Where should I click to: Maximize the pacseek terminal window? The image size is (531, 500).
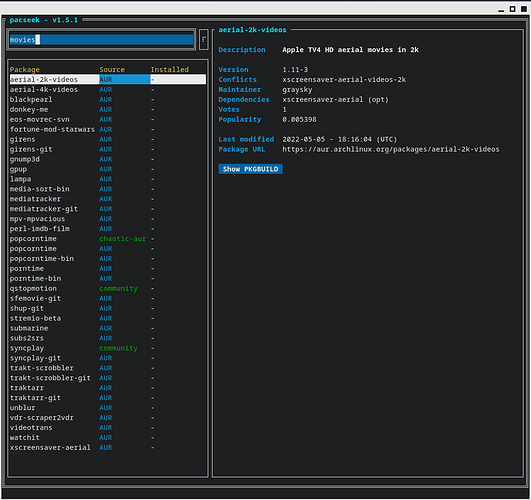(512, 9)
